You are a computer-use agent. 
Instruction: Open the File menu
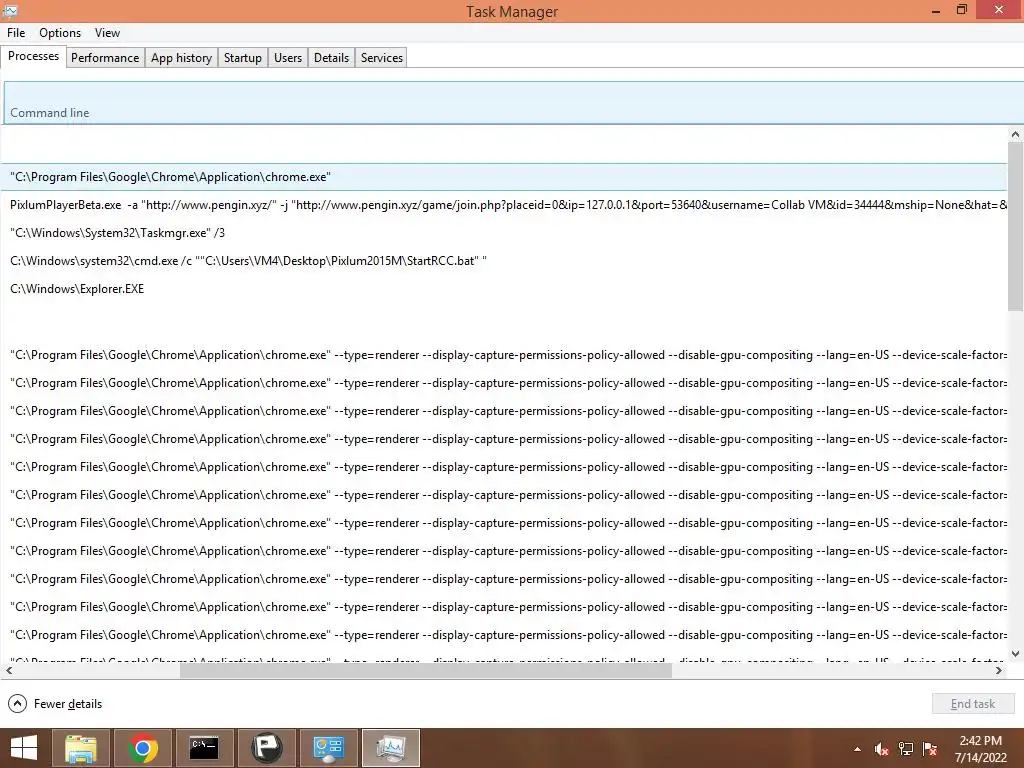(x=16, y=33)
